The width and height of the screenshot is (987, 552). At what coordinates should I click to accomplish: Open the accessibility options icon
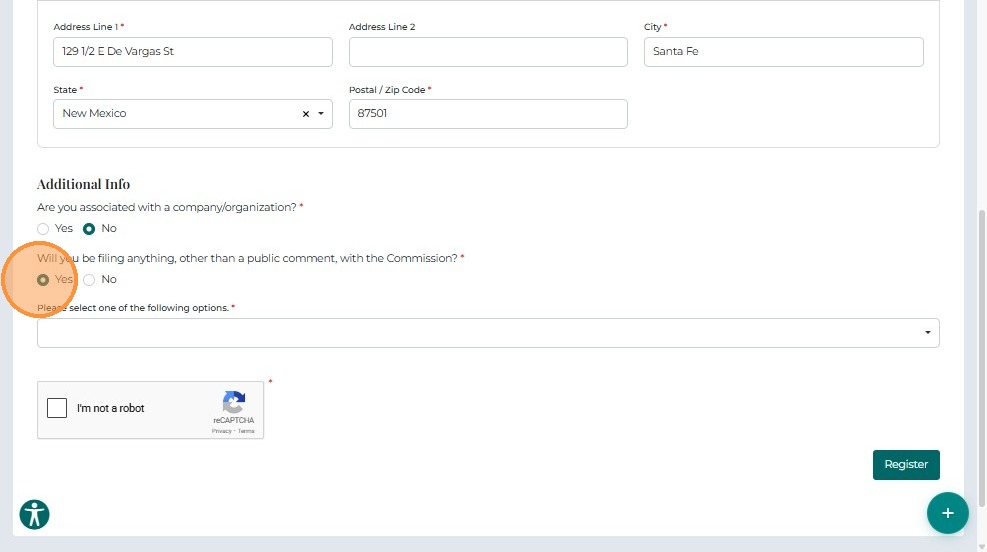35,514
